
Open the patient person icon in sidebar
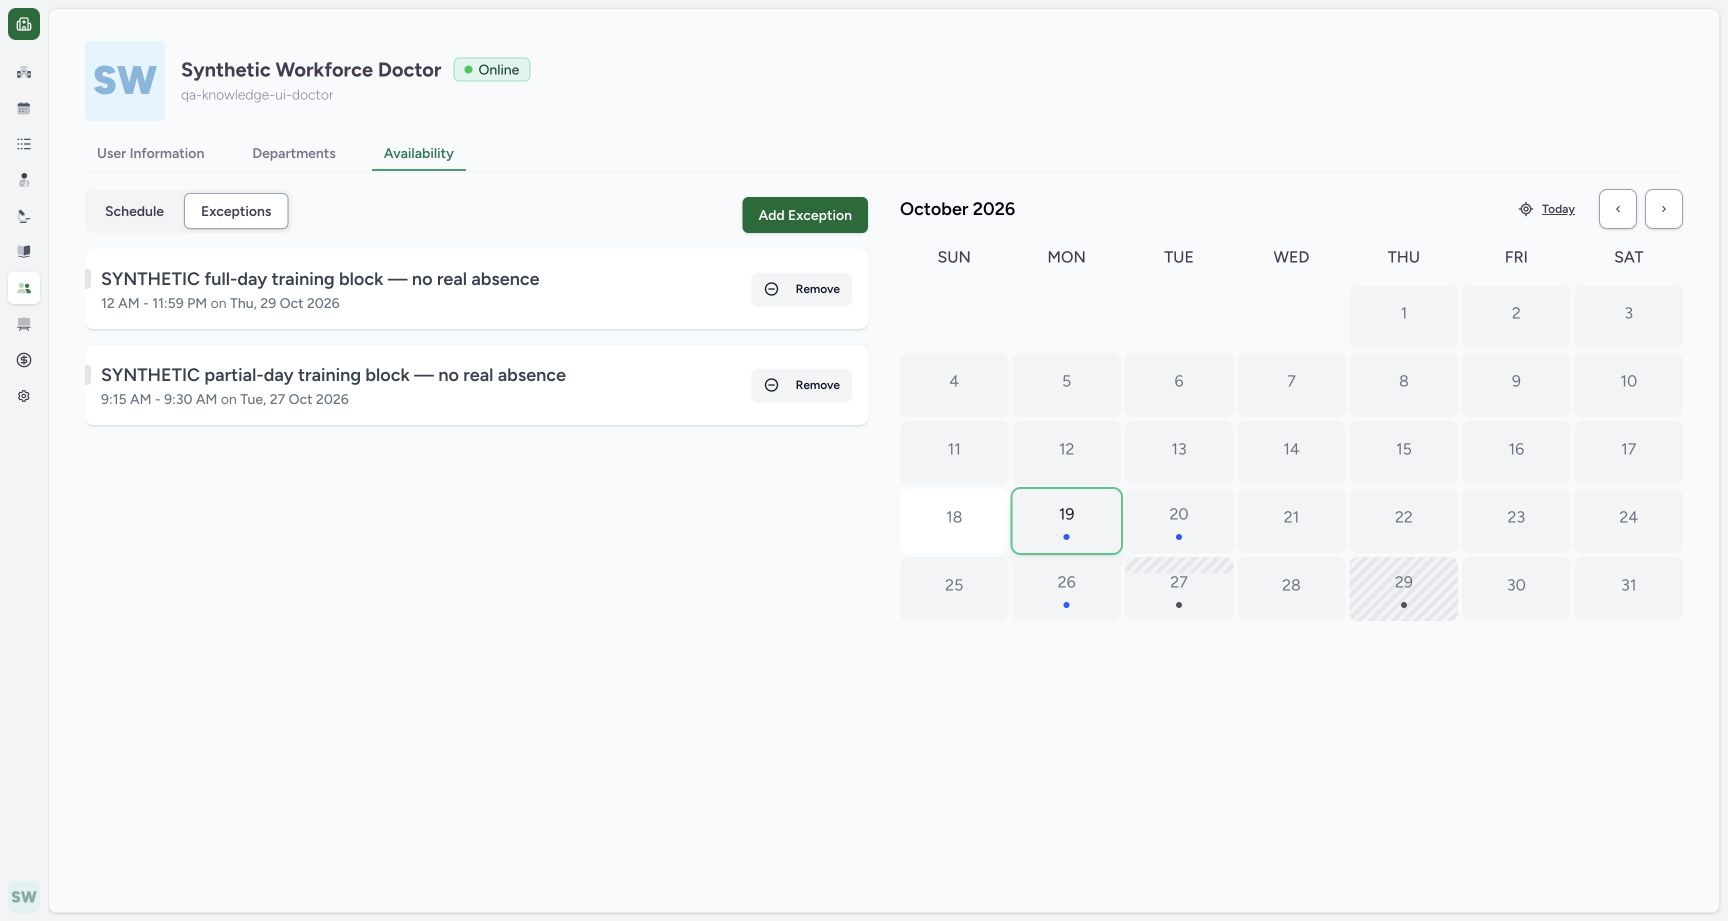pos(24,180)
